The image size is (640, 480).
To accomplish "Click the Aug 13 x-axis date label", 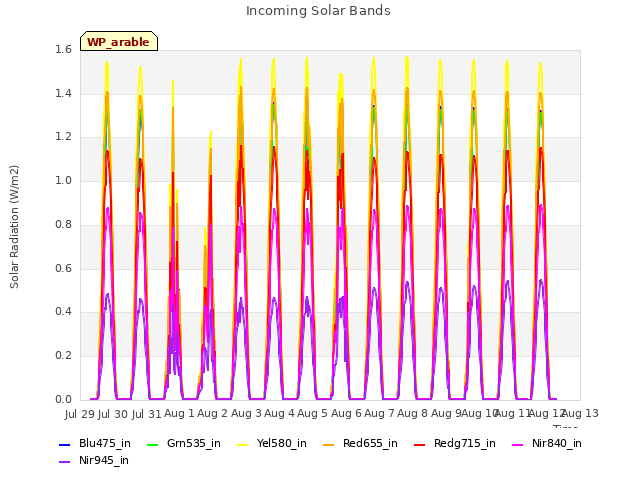I will coord(582,413).
